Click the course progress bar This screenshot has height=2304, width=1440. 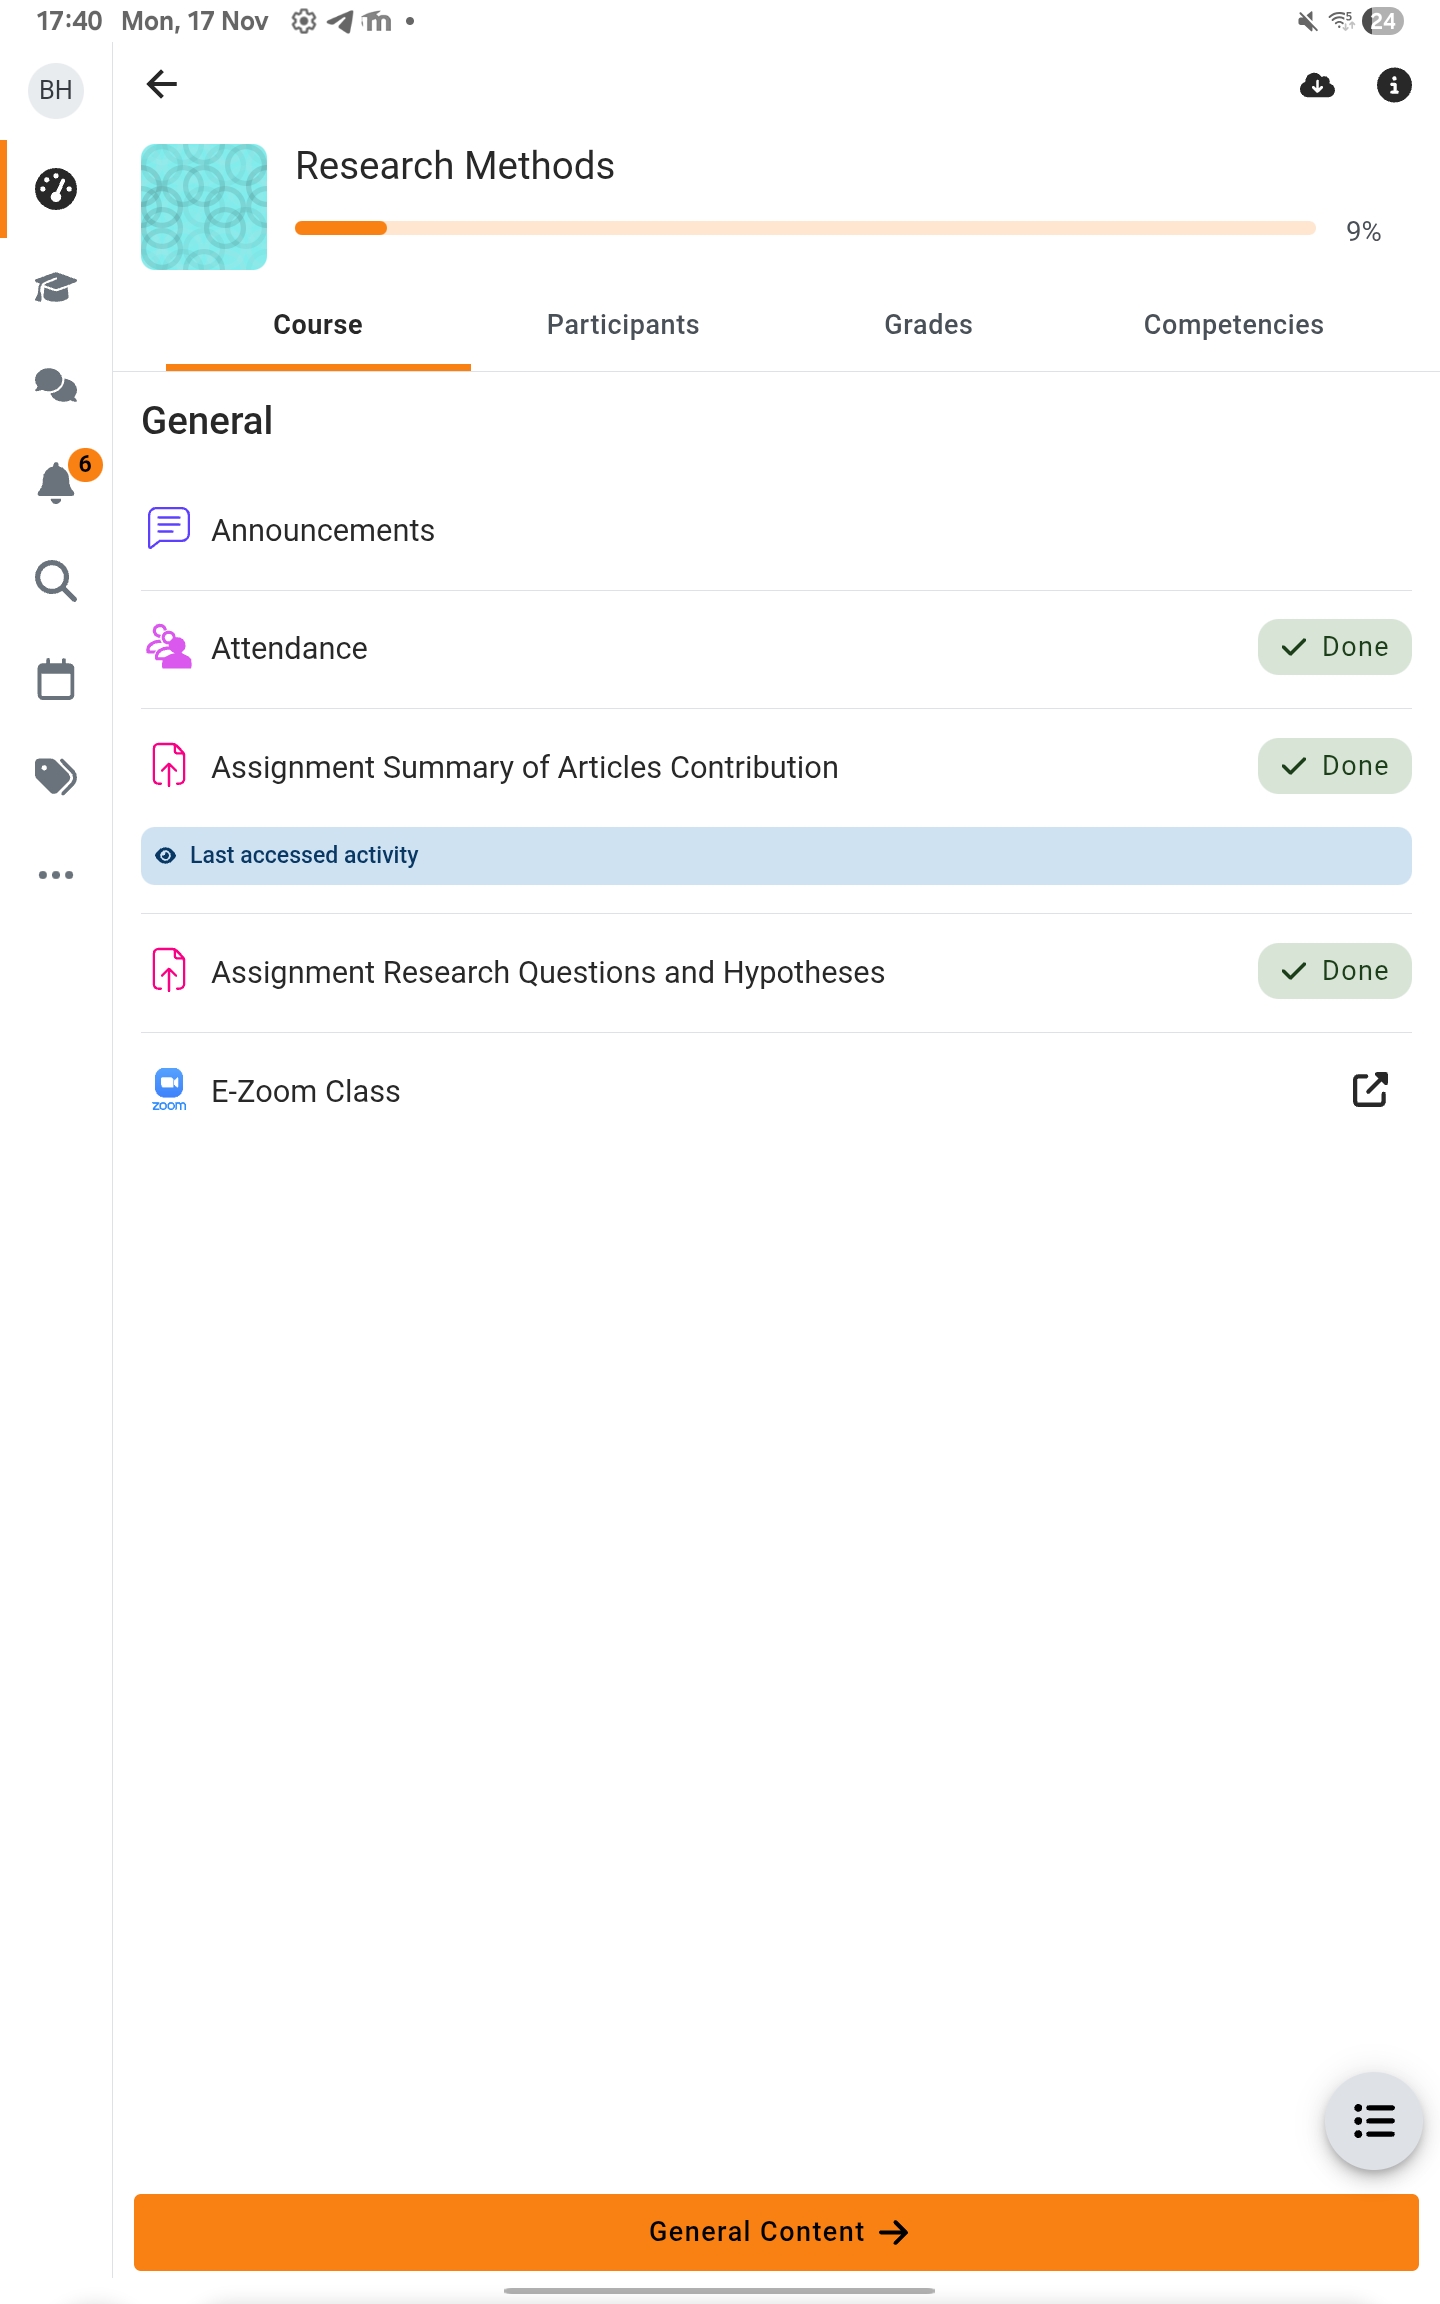click(805, 229)
